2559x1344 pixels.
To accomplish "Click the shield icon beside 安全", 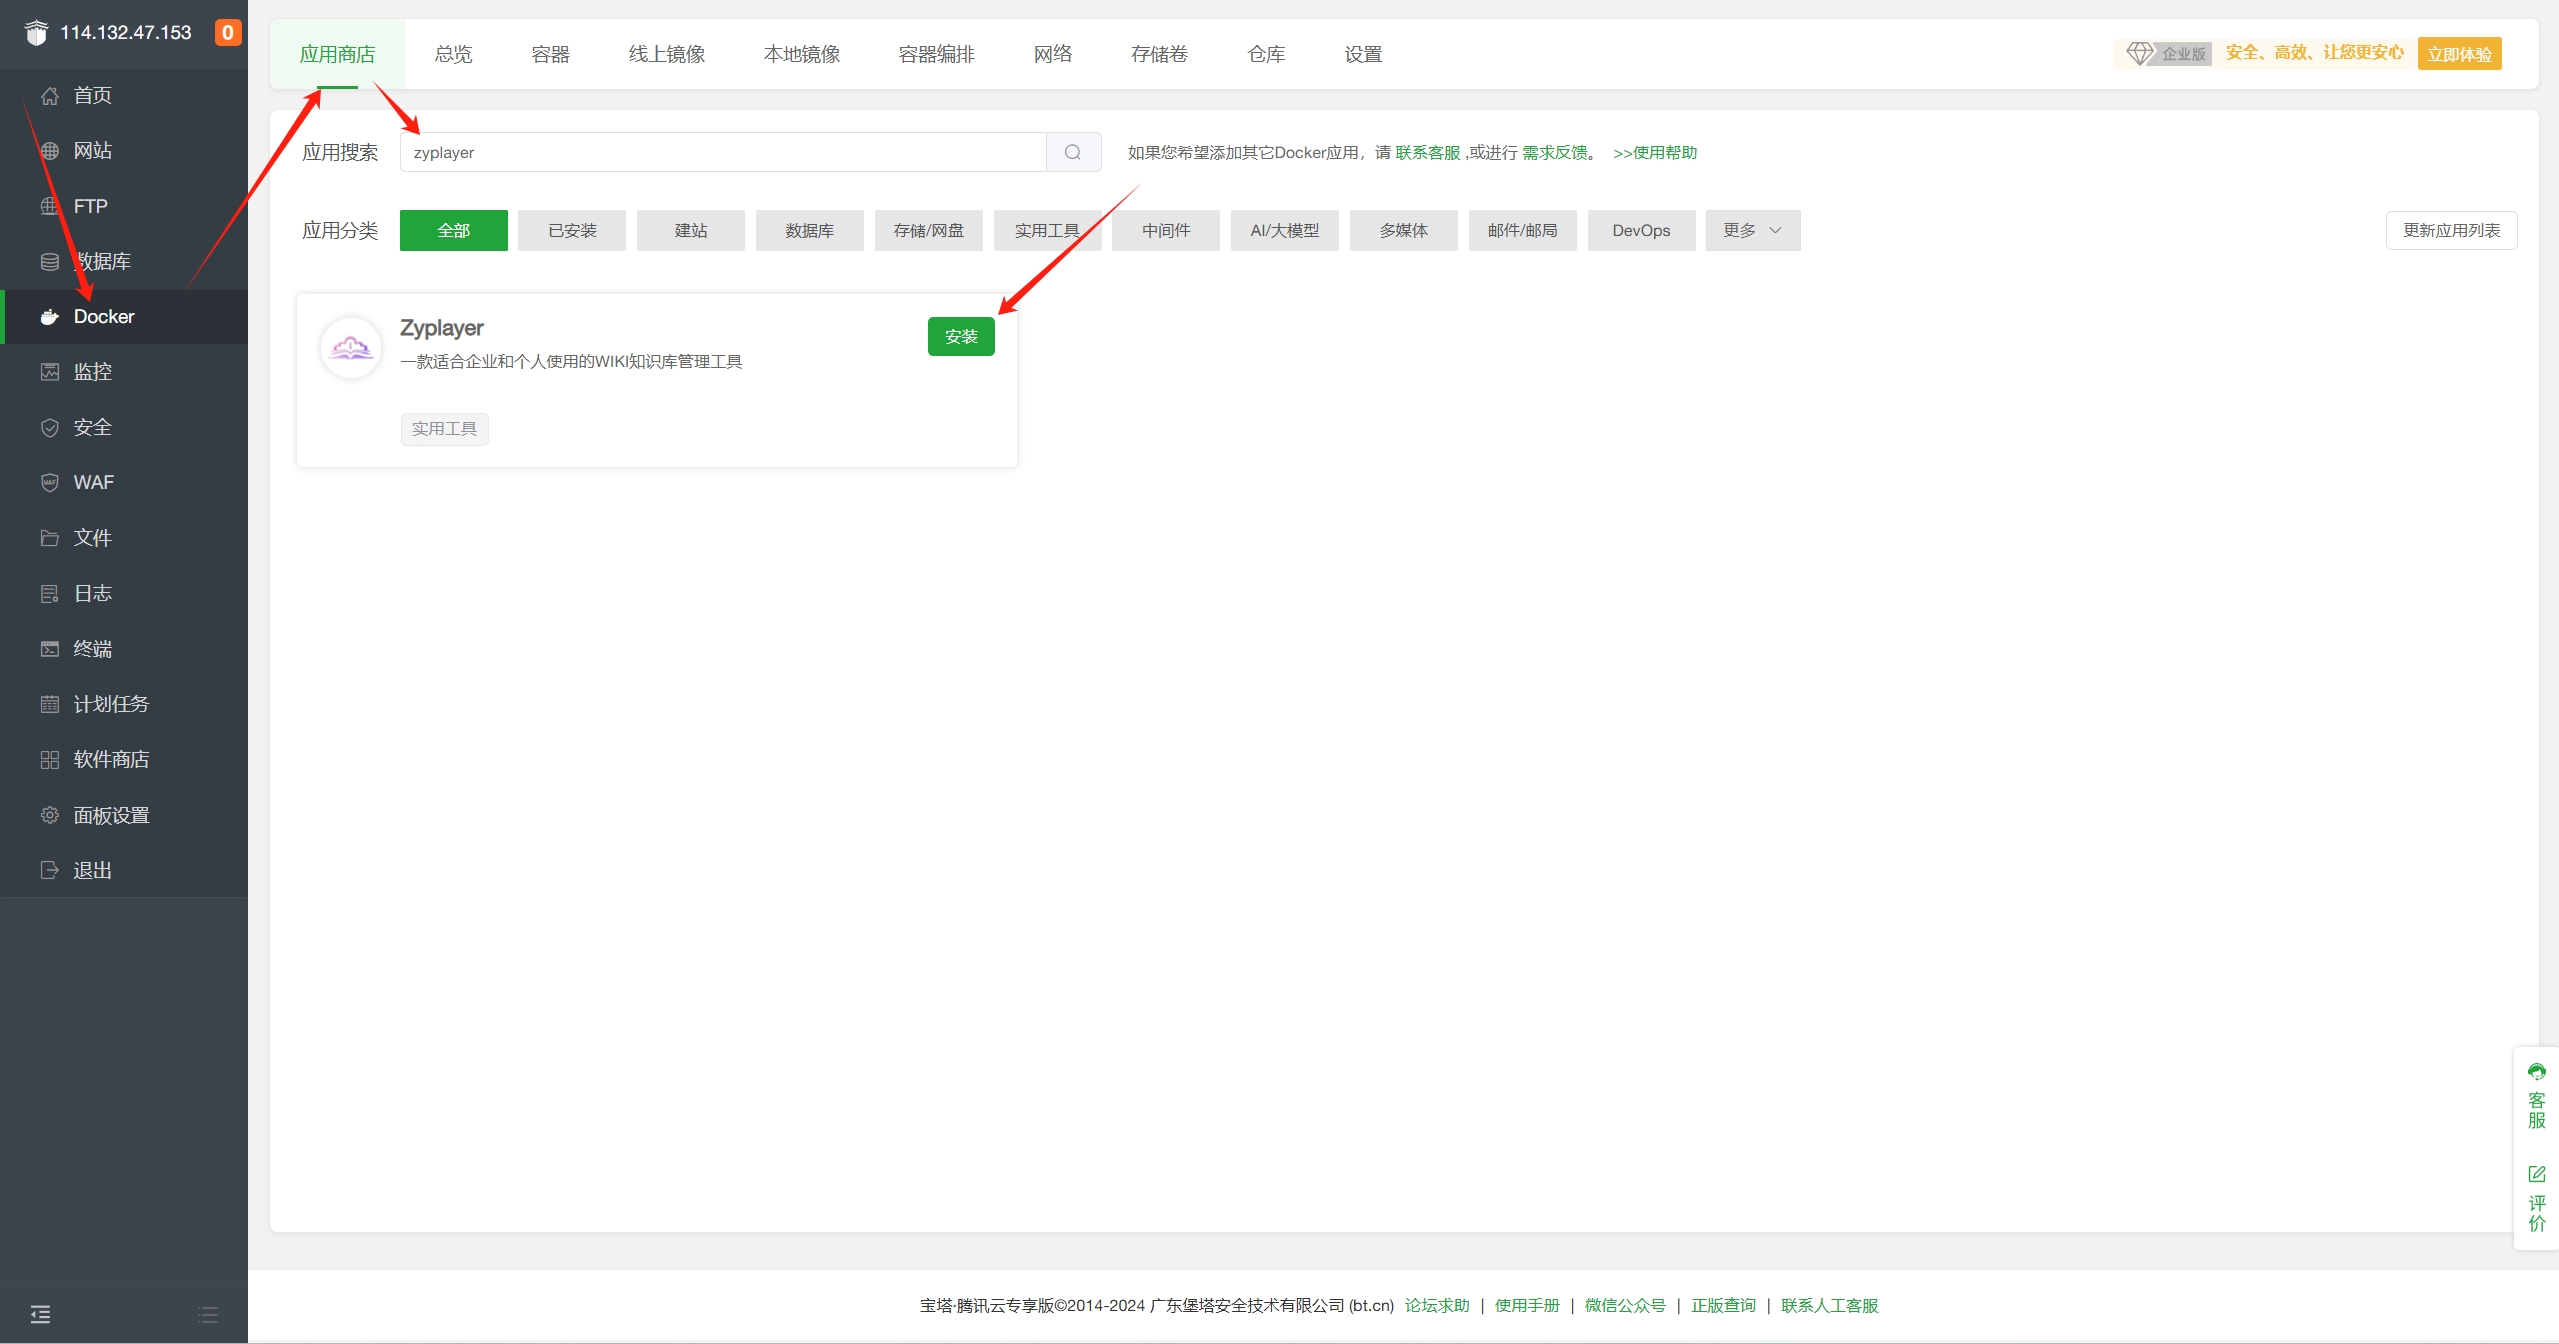I will tap(49, 428).
